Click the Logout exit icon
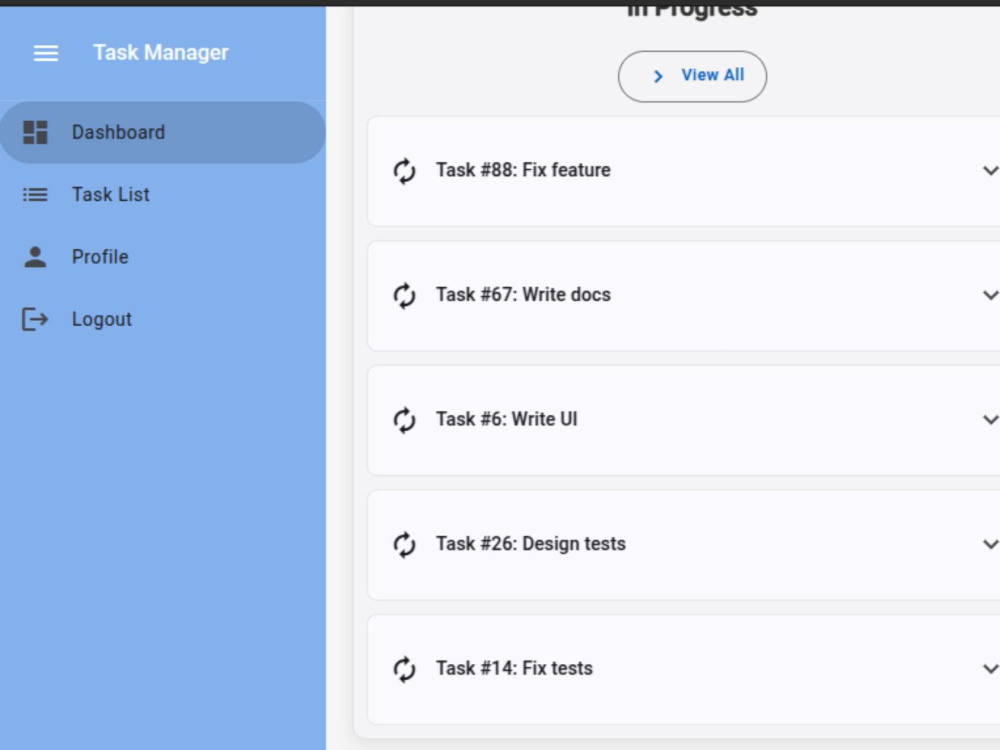 click(x=35, y=319)
